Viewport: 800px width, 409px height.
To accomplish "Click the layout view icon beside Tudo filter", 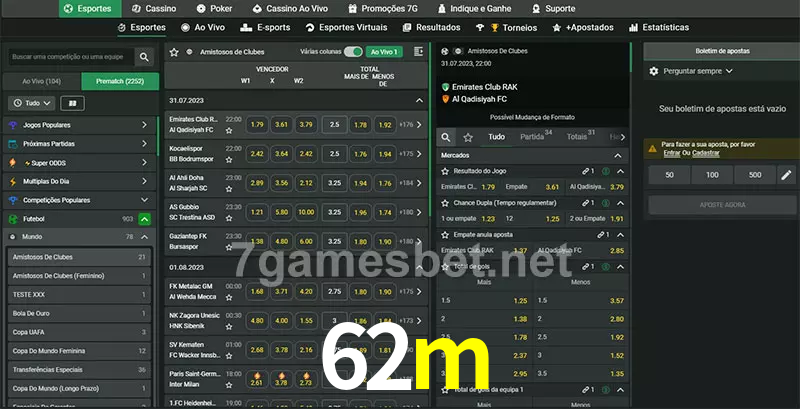I will (x=72, y=103).
